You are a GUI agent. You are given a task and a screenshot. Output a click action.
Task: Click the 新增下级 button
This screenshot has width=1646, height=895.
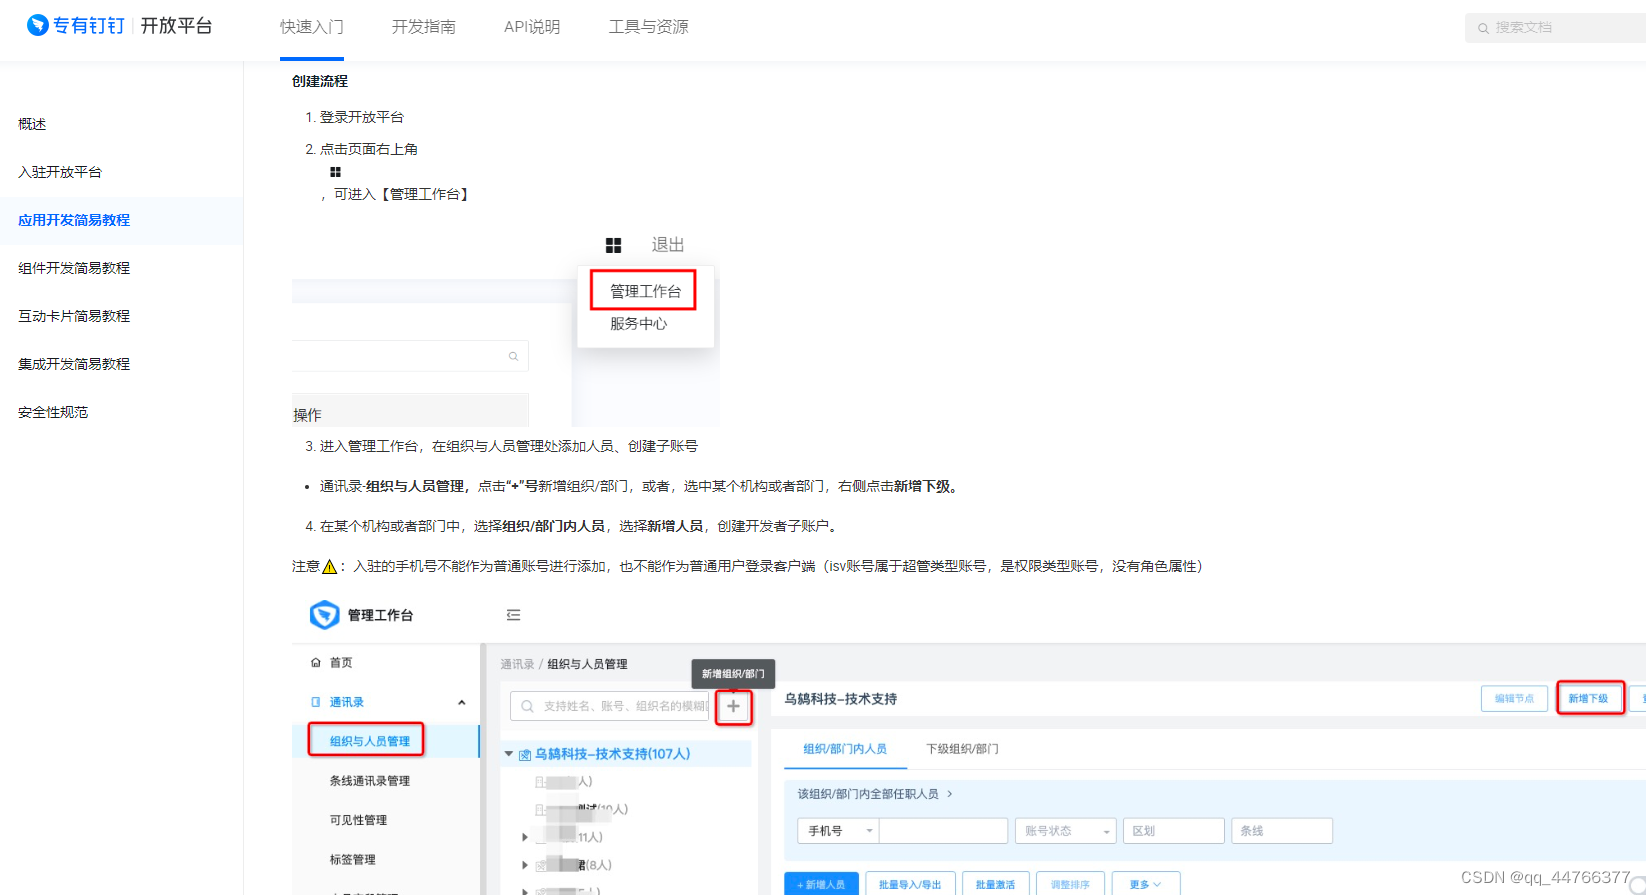pos(1588,698)
